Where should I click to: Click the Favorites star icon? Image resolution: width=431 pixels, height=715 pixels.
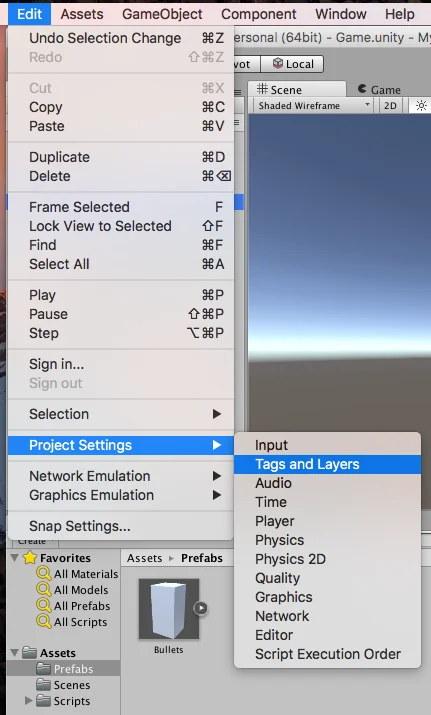[x=30, y=557]
